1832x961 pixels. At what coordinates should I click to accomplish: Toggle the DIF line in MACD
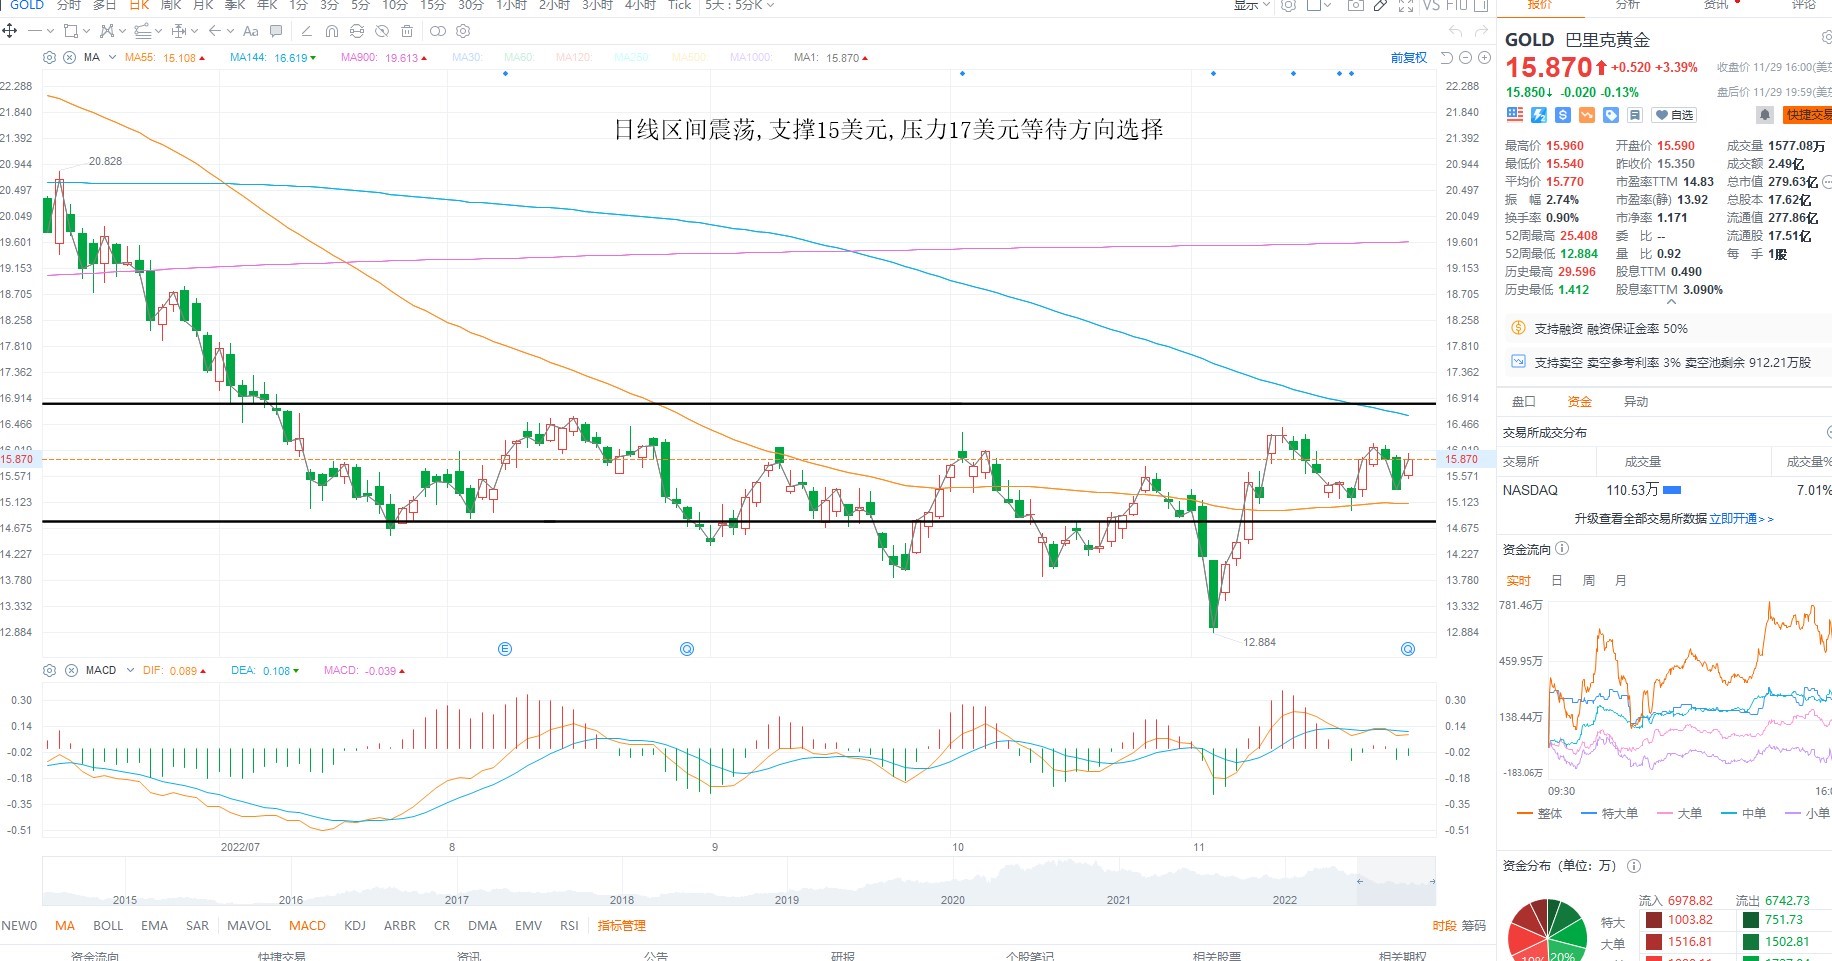click(174, 671)
